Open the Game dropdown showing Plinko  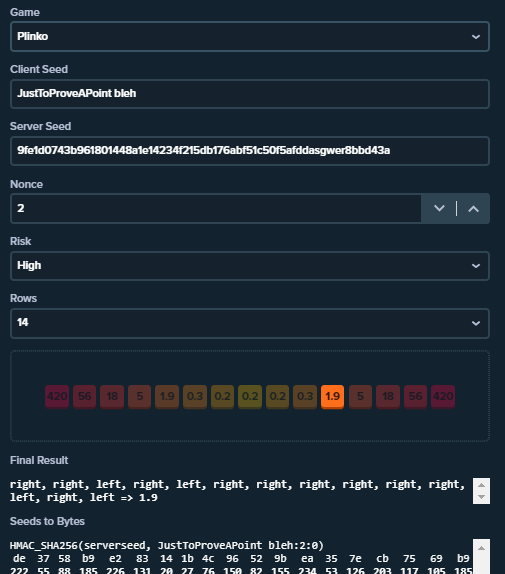(x=250, y=36)
